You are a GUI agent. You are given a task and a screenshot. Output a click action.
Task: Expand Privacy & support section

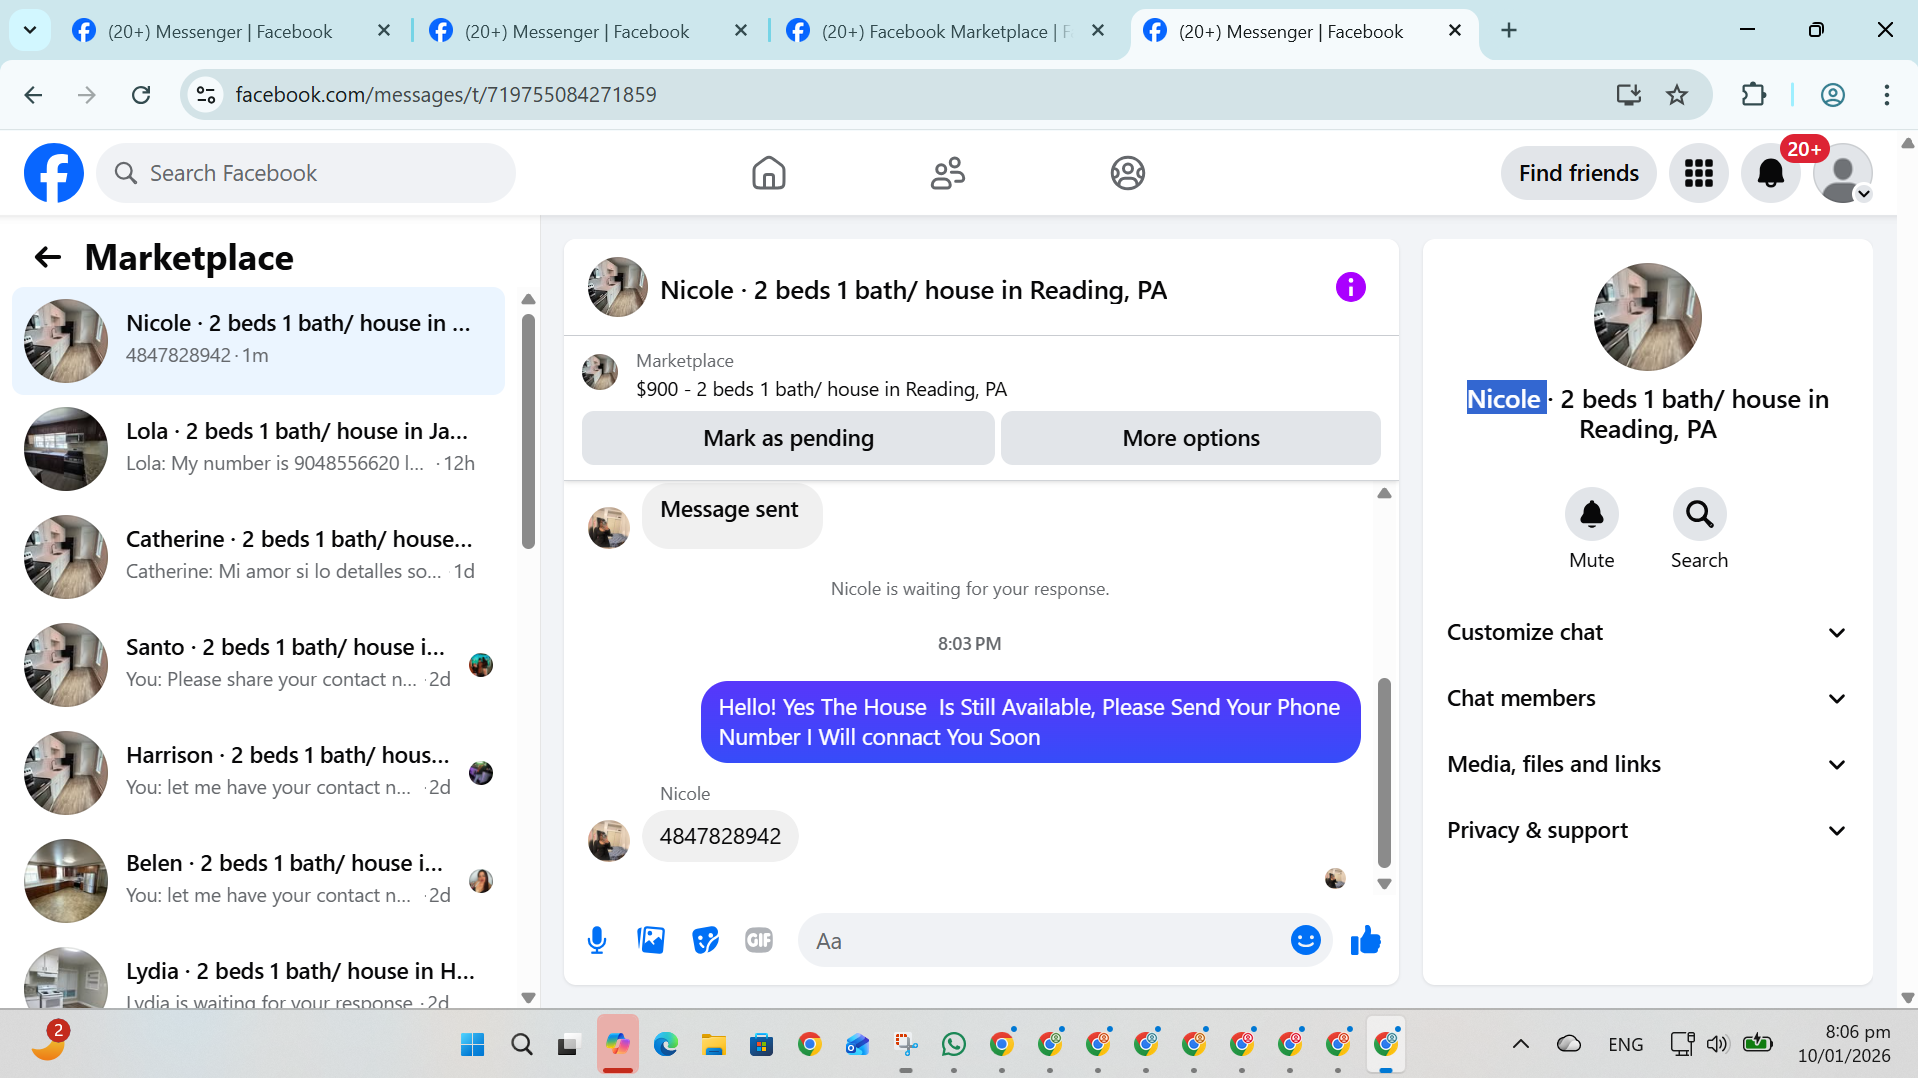[x=1647, y=830]
